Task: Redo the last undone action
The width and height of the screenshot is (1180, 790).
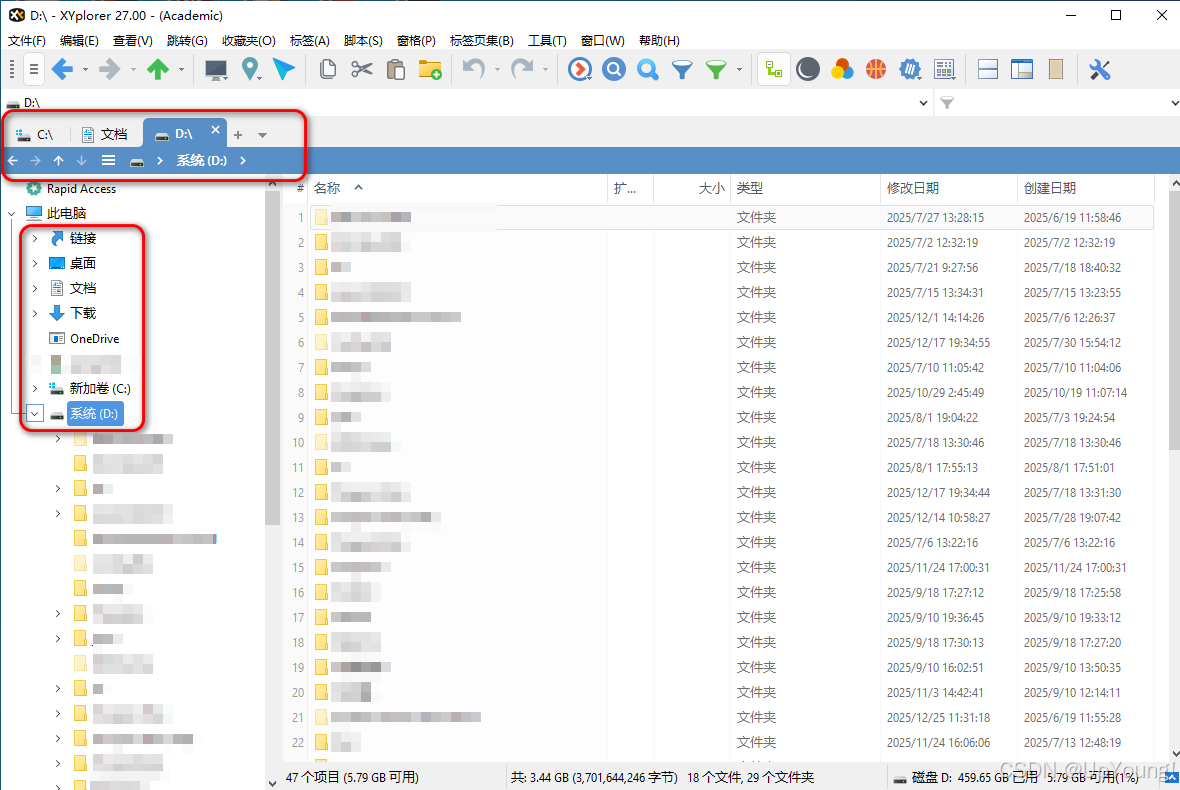Action: (522, 70)
